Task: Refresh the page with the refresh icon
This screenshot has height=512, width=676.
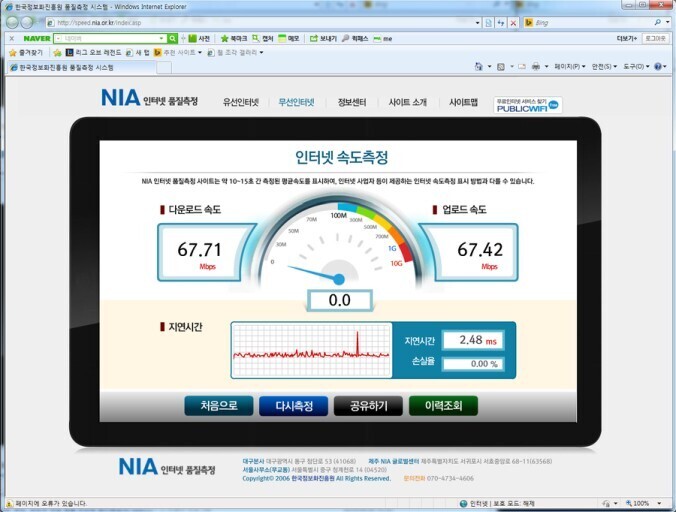Action: [x=501, y=23]
